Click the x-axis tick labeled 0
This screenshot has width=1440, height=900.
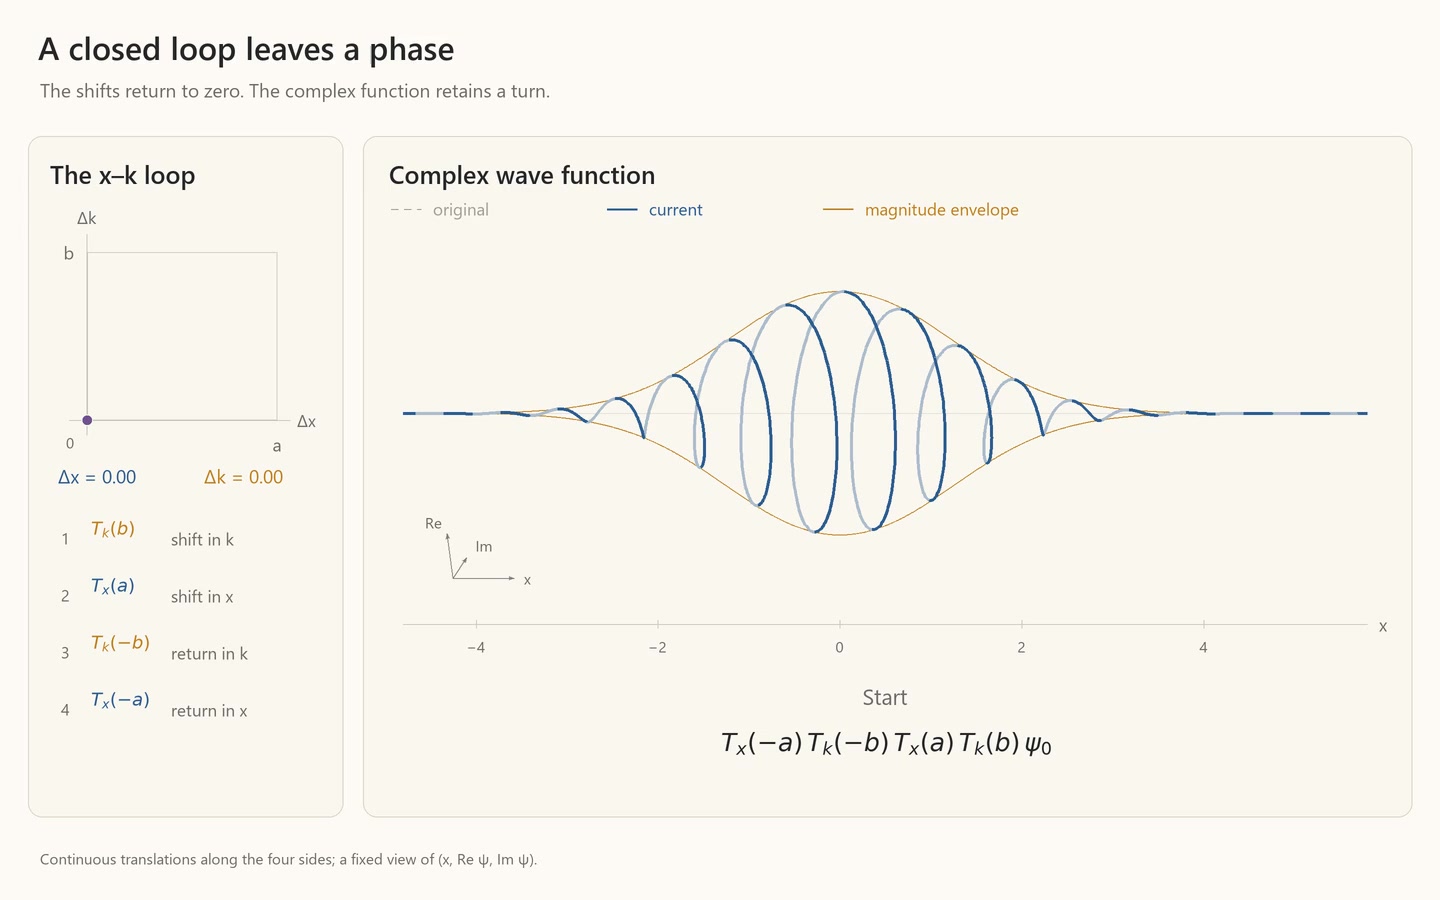840,647
